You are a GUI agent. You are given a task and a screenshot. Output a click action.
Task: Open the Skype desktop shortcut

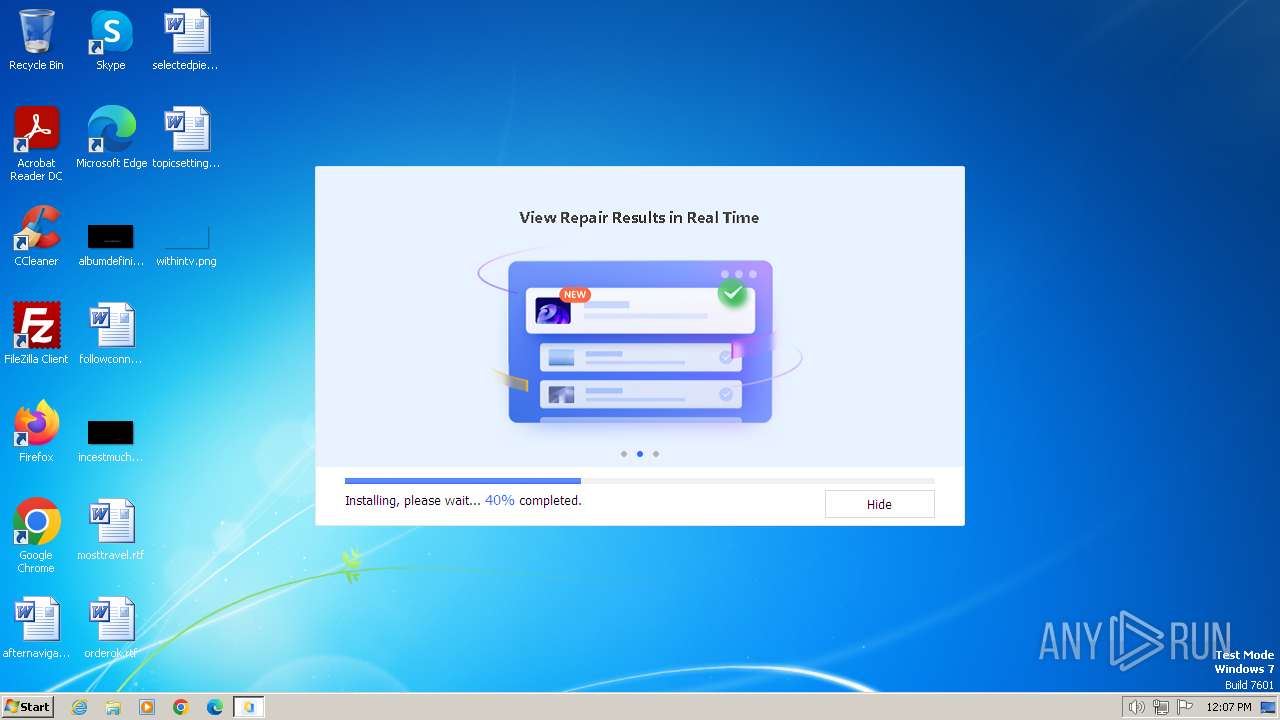pos(110,40)
